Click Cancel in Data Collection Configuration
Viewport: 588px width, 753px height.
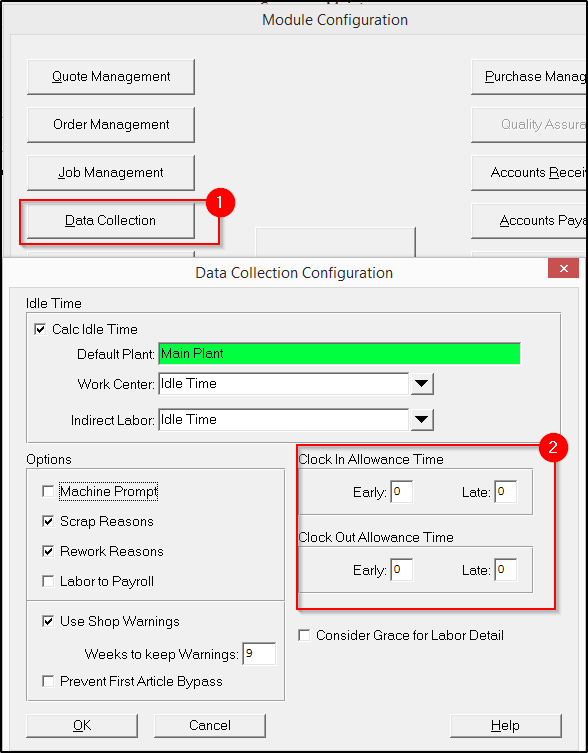click(210, 726)
